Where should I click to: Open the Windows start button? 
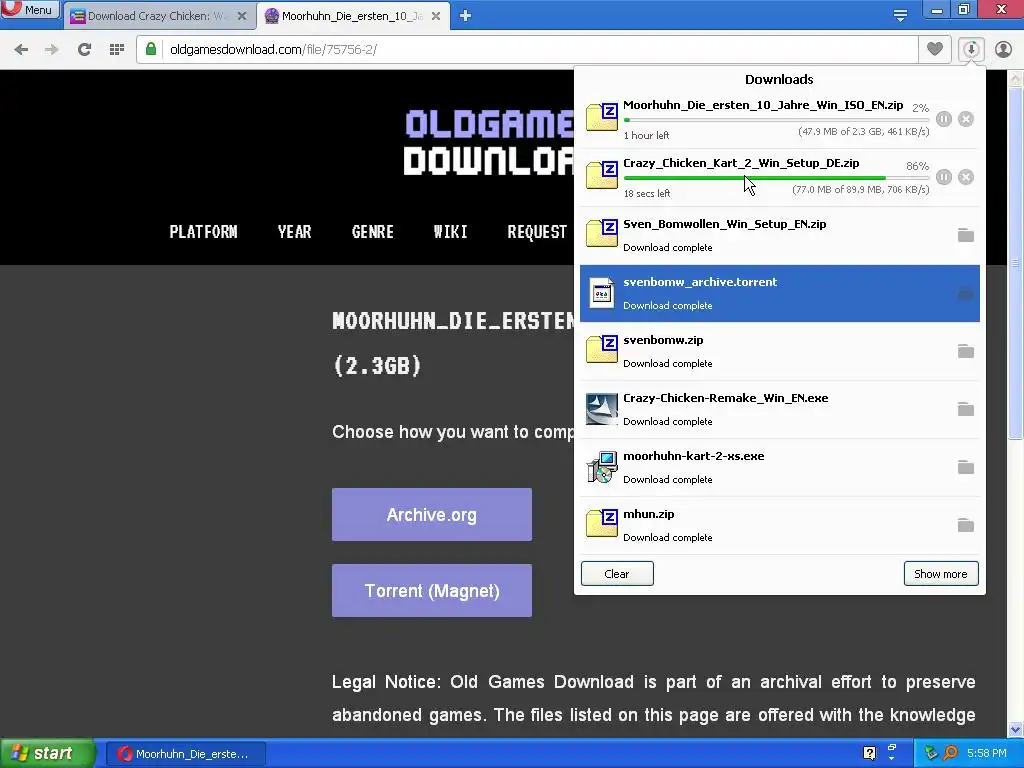[46, 753]
